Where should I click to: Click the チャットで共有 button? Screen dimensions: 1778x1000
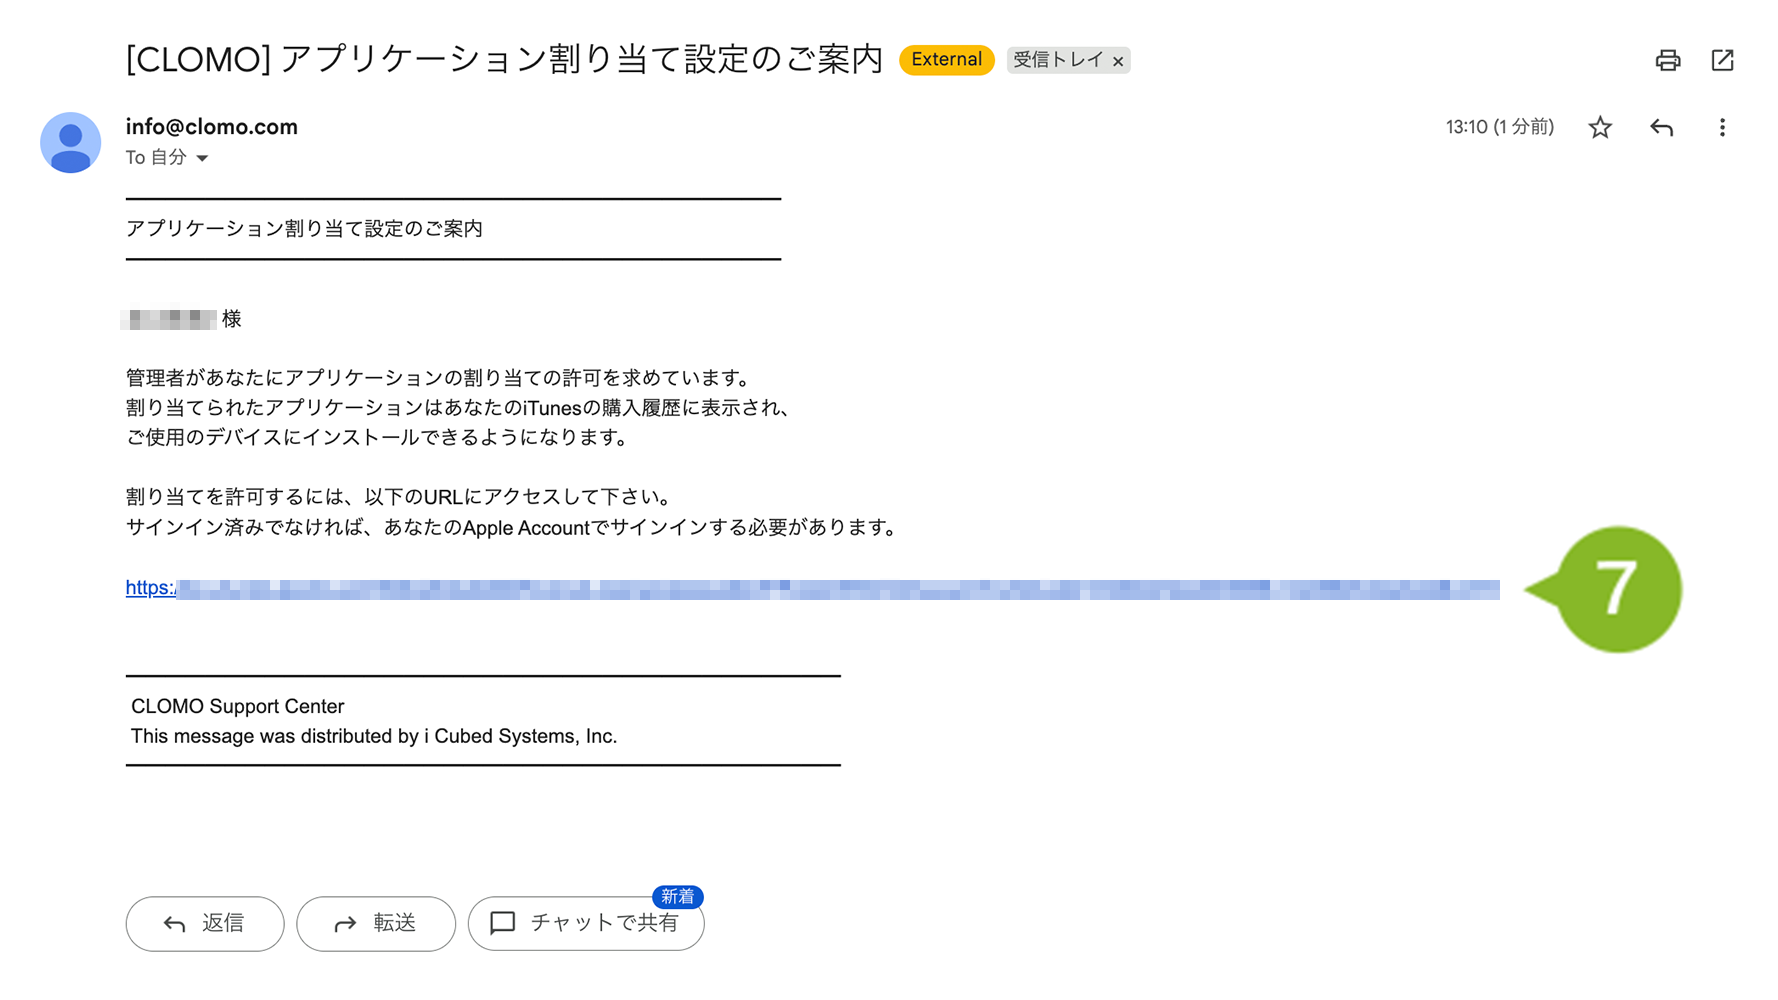click(x=585, y=923)
